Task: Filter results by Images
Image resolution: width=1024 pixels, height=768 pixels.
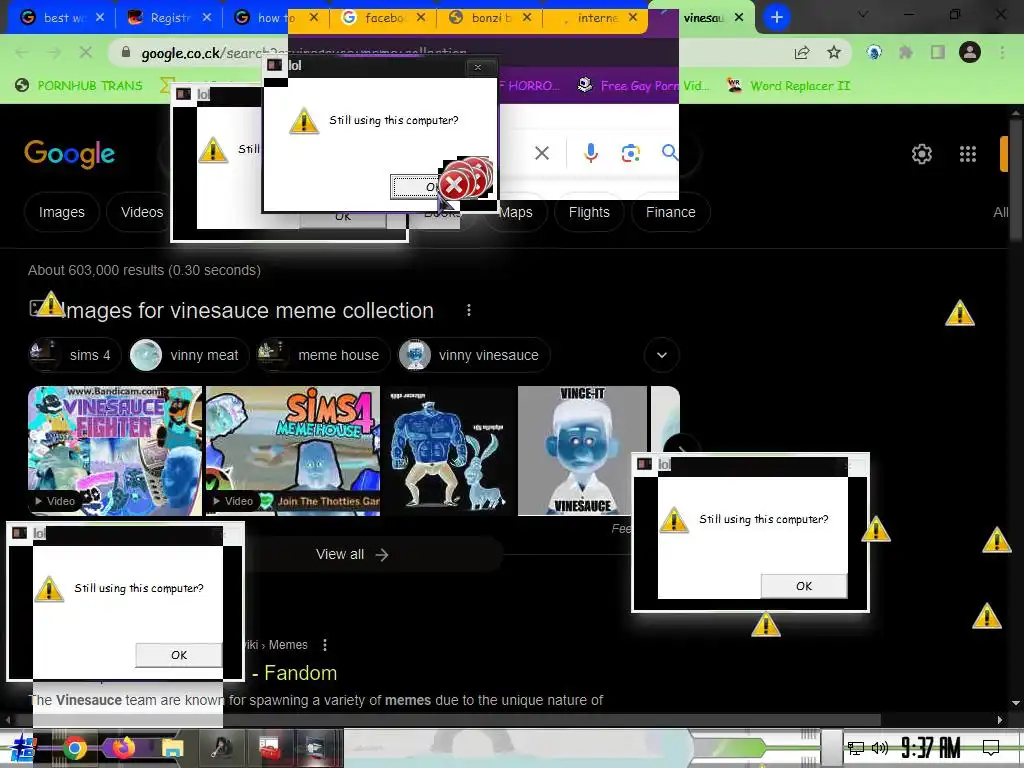Action: coord(61,212)
